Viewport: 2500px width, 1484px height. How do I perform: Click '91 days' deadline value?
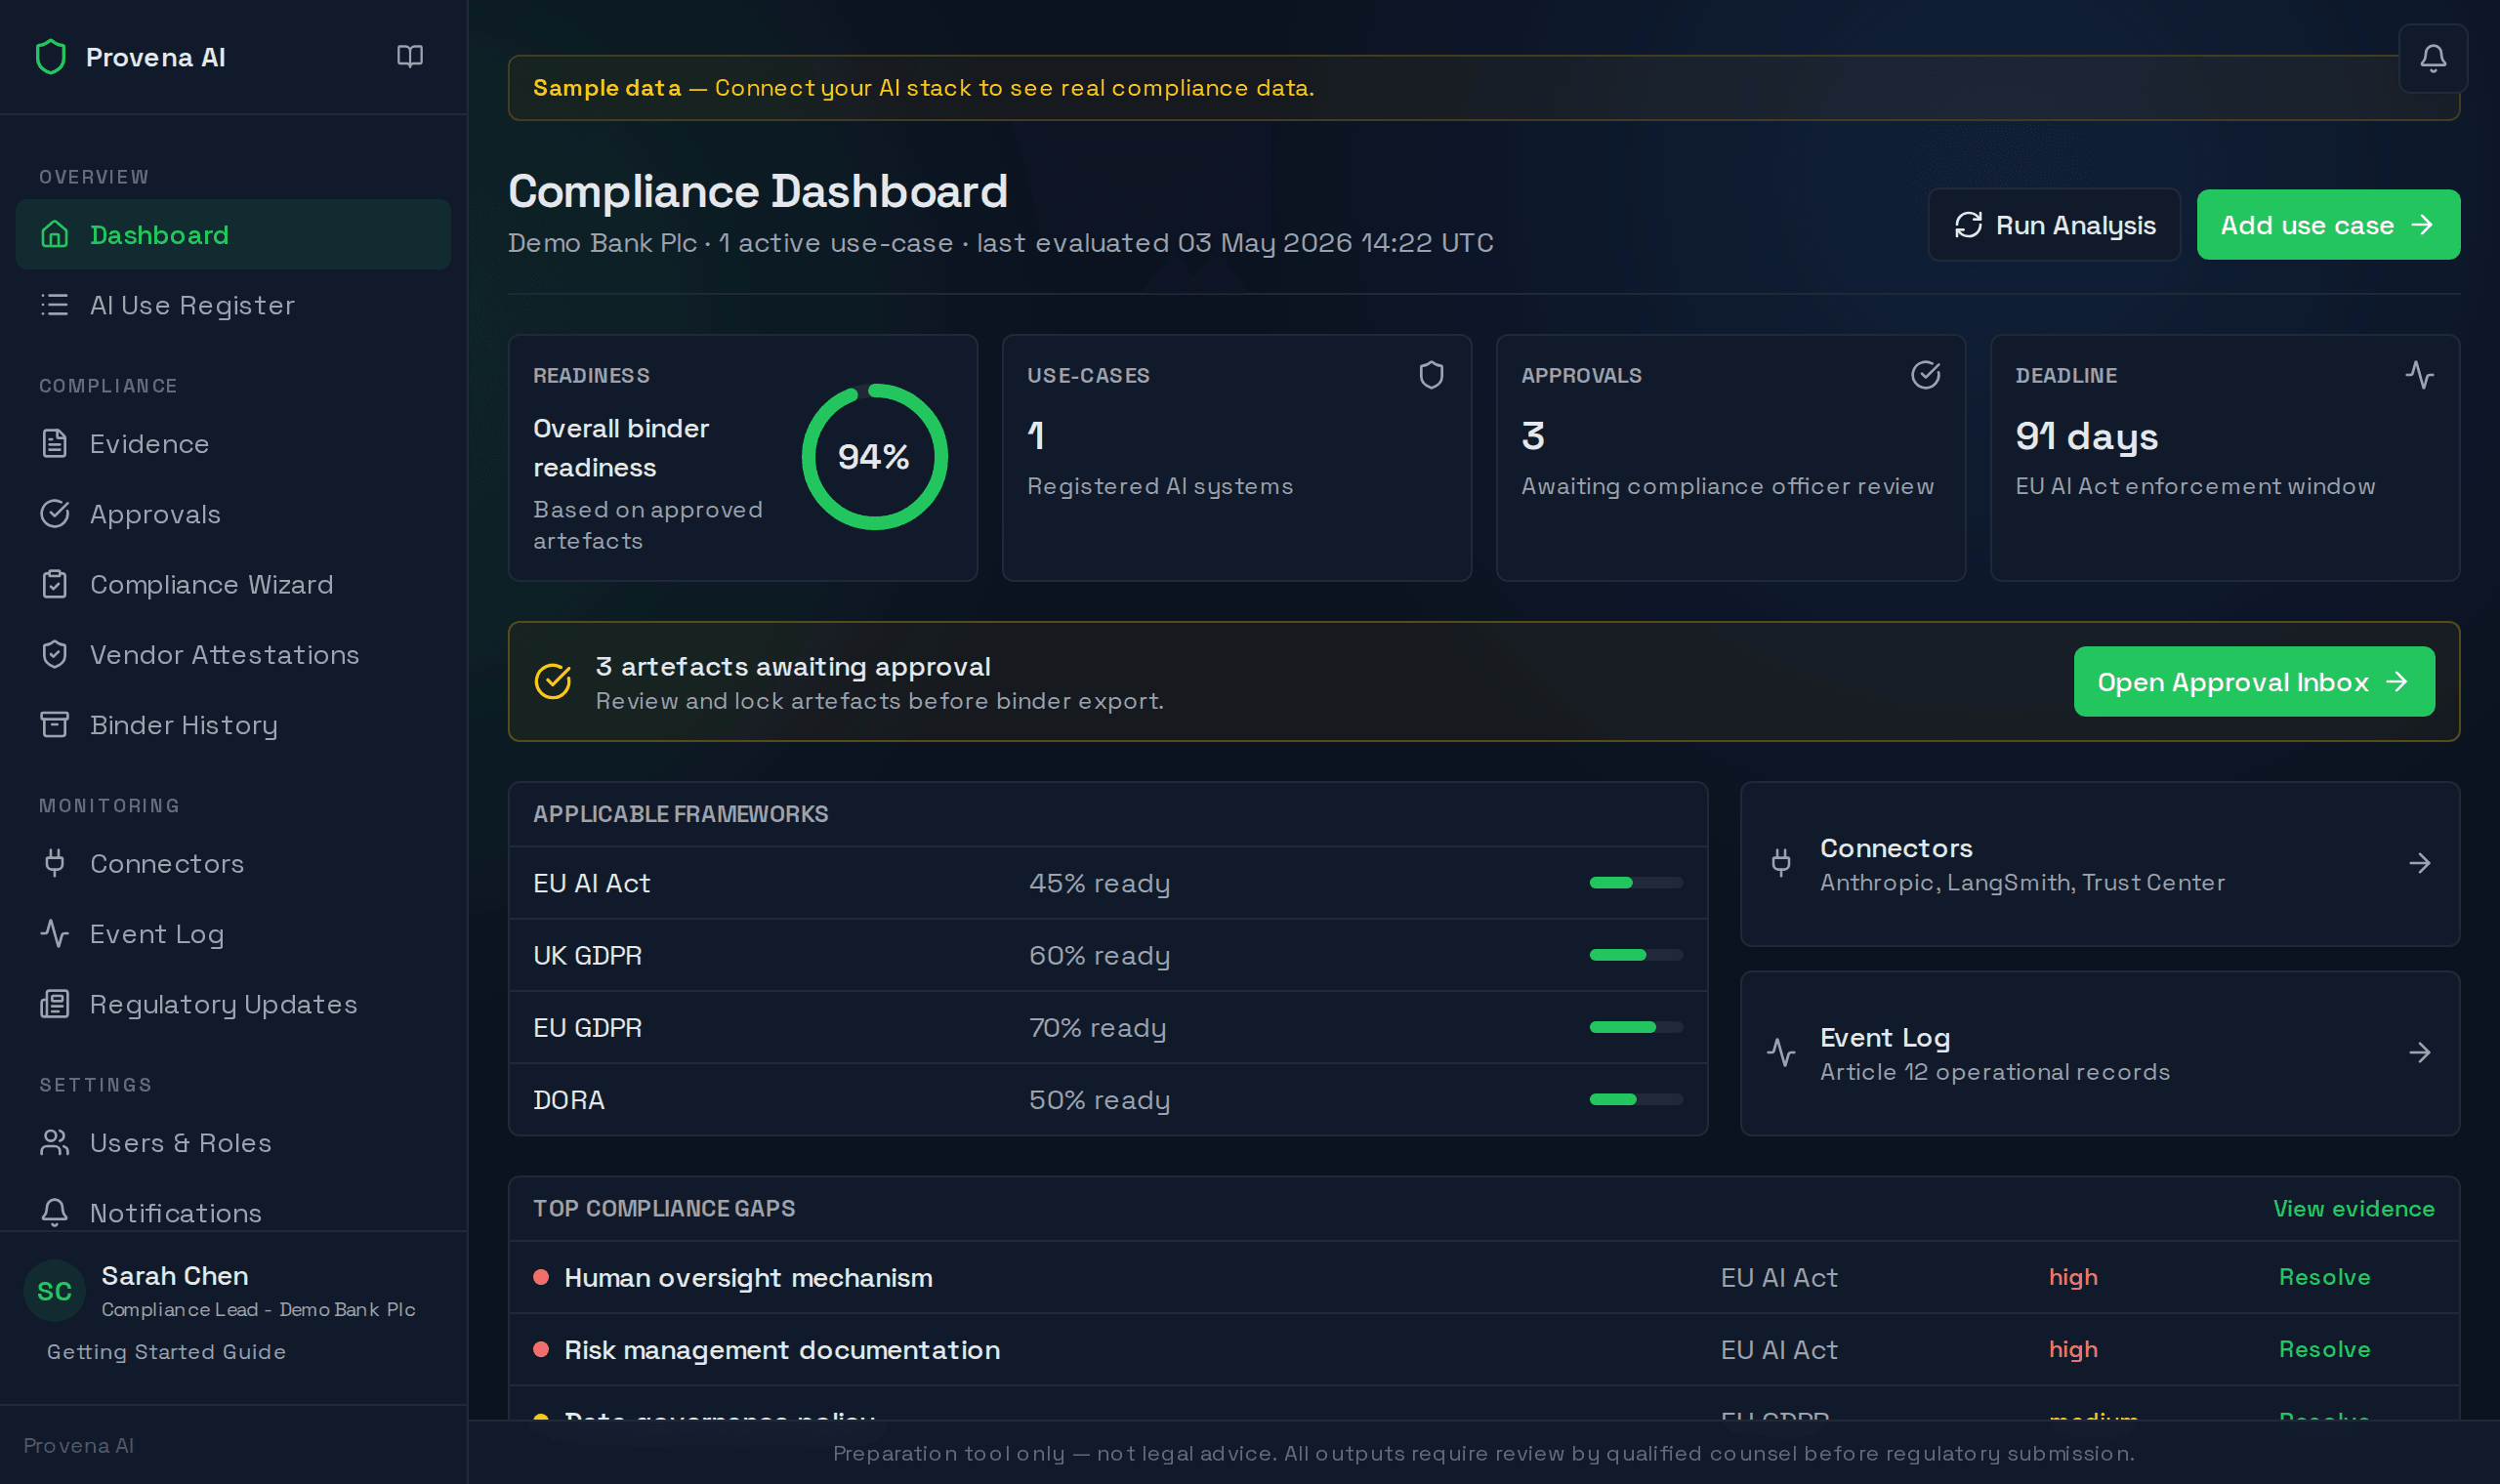(x=2086, y=436)
